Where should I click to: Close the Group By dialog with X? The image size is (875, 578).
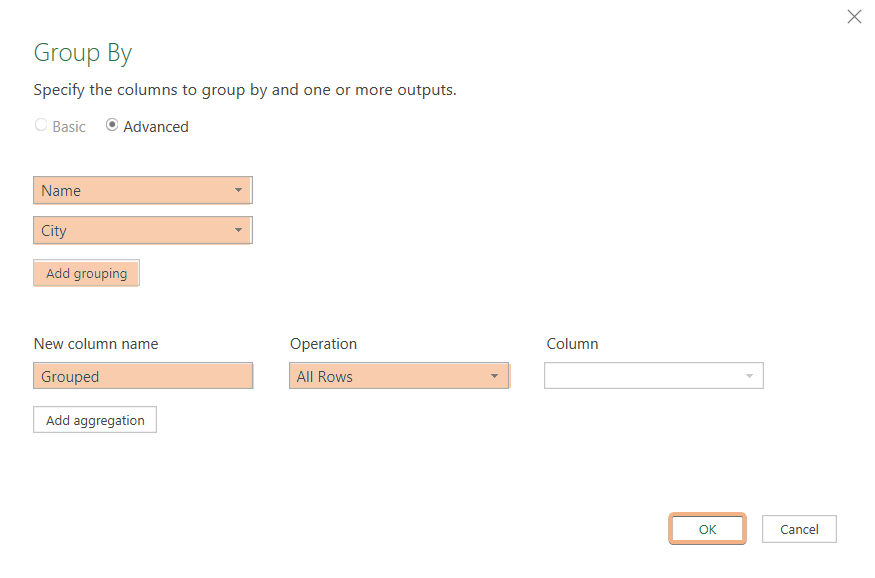pos(854,16)
